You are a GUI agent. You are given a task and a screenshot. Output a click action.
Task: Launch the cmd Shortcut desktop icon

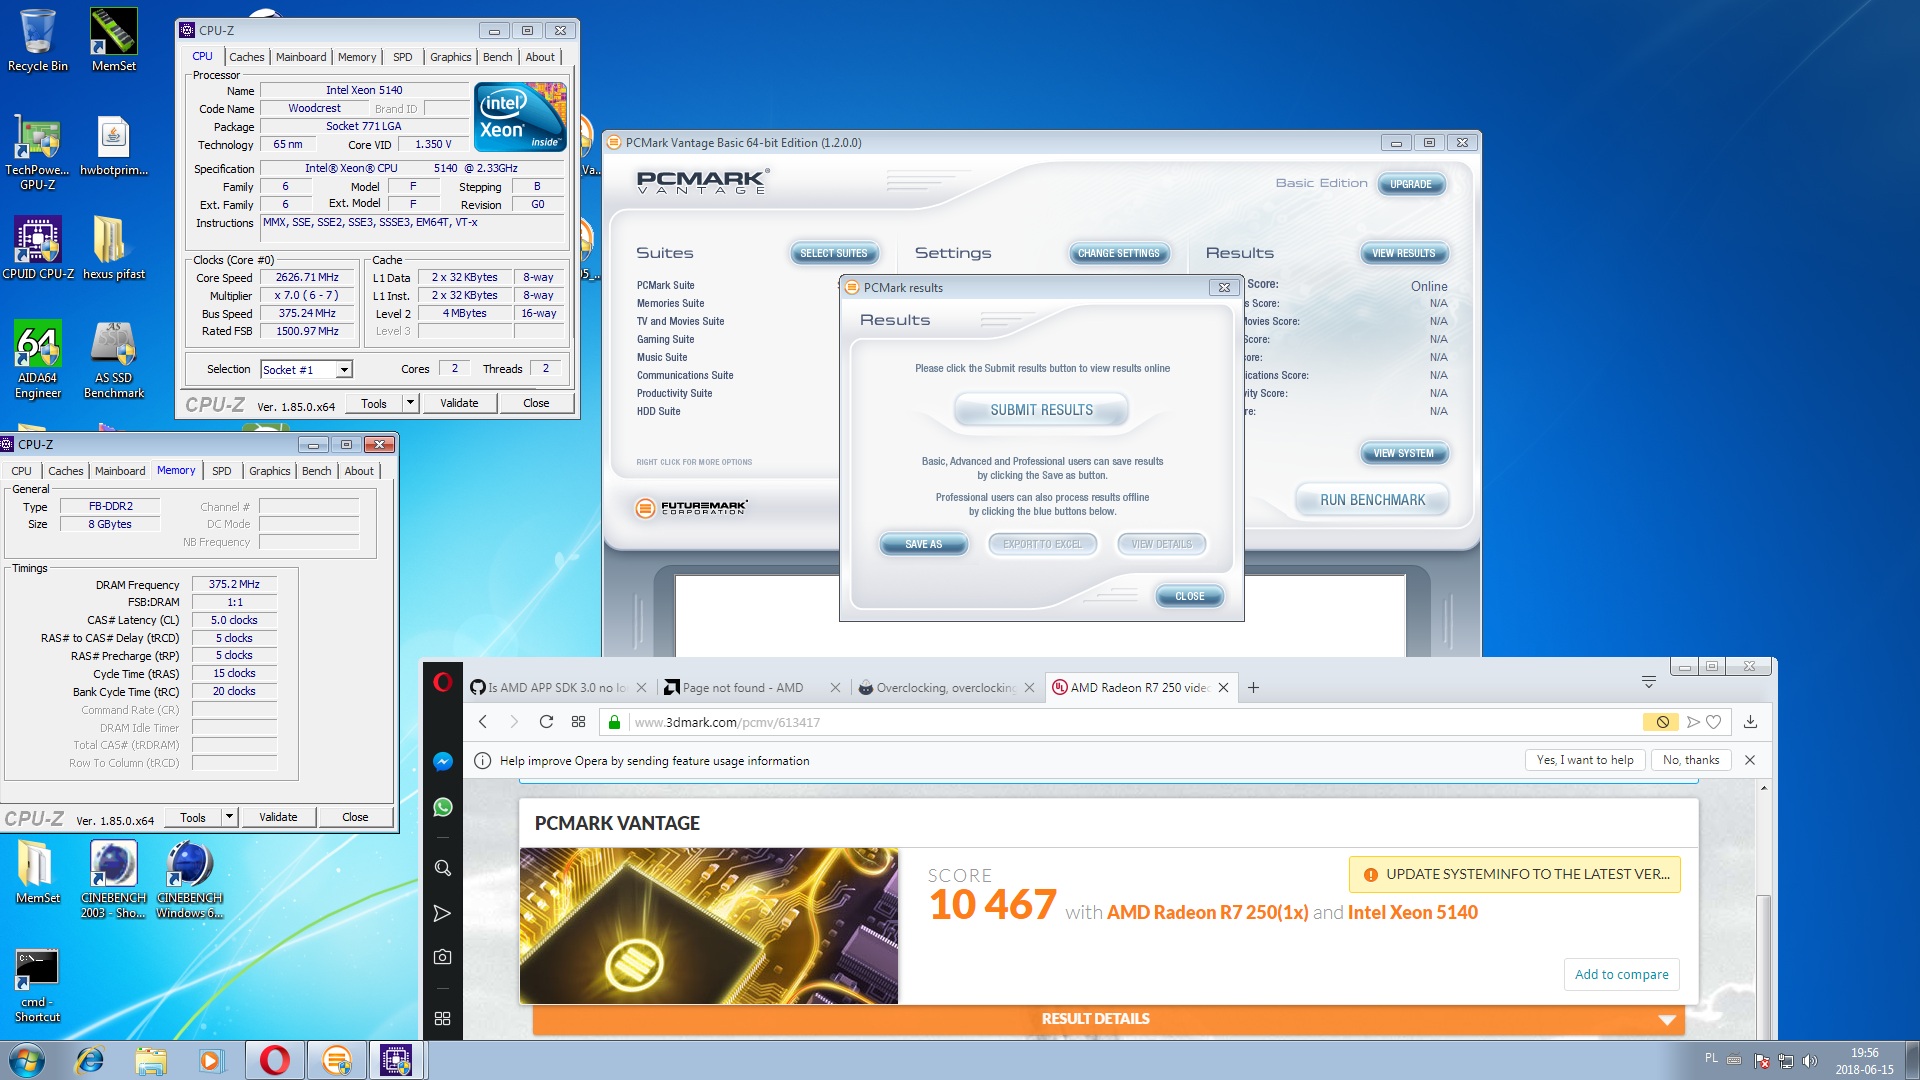37,985
